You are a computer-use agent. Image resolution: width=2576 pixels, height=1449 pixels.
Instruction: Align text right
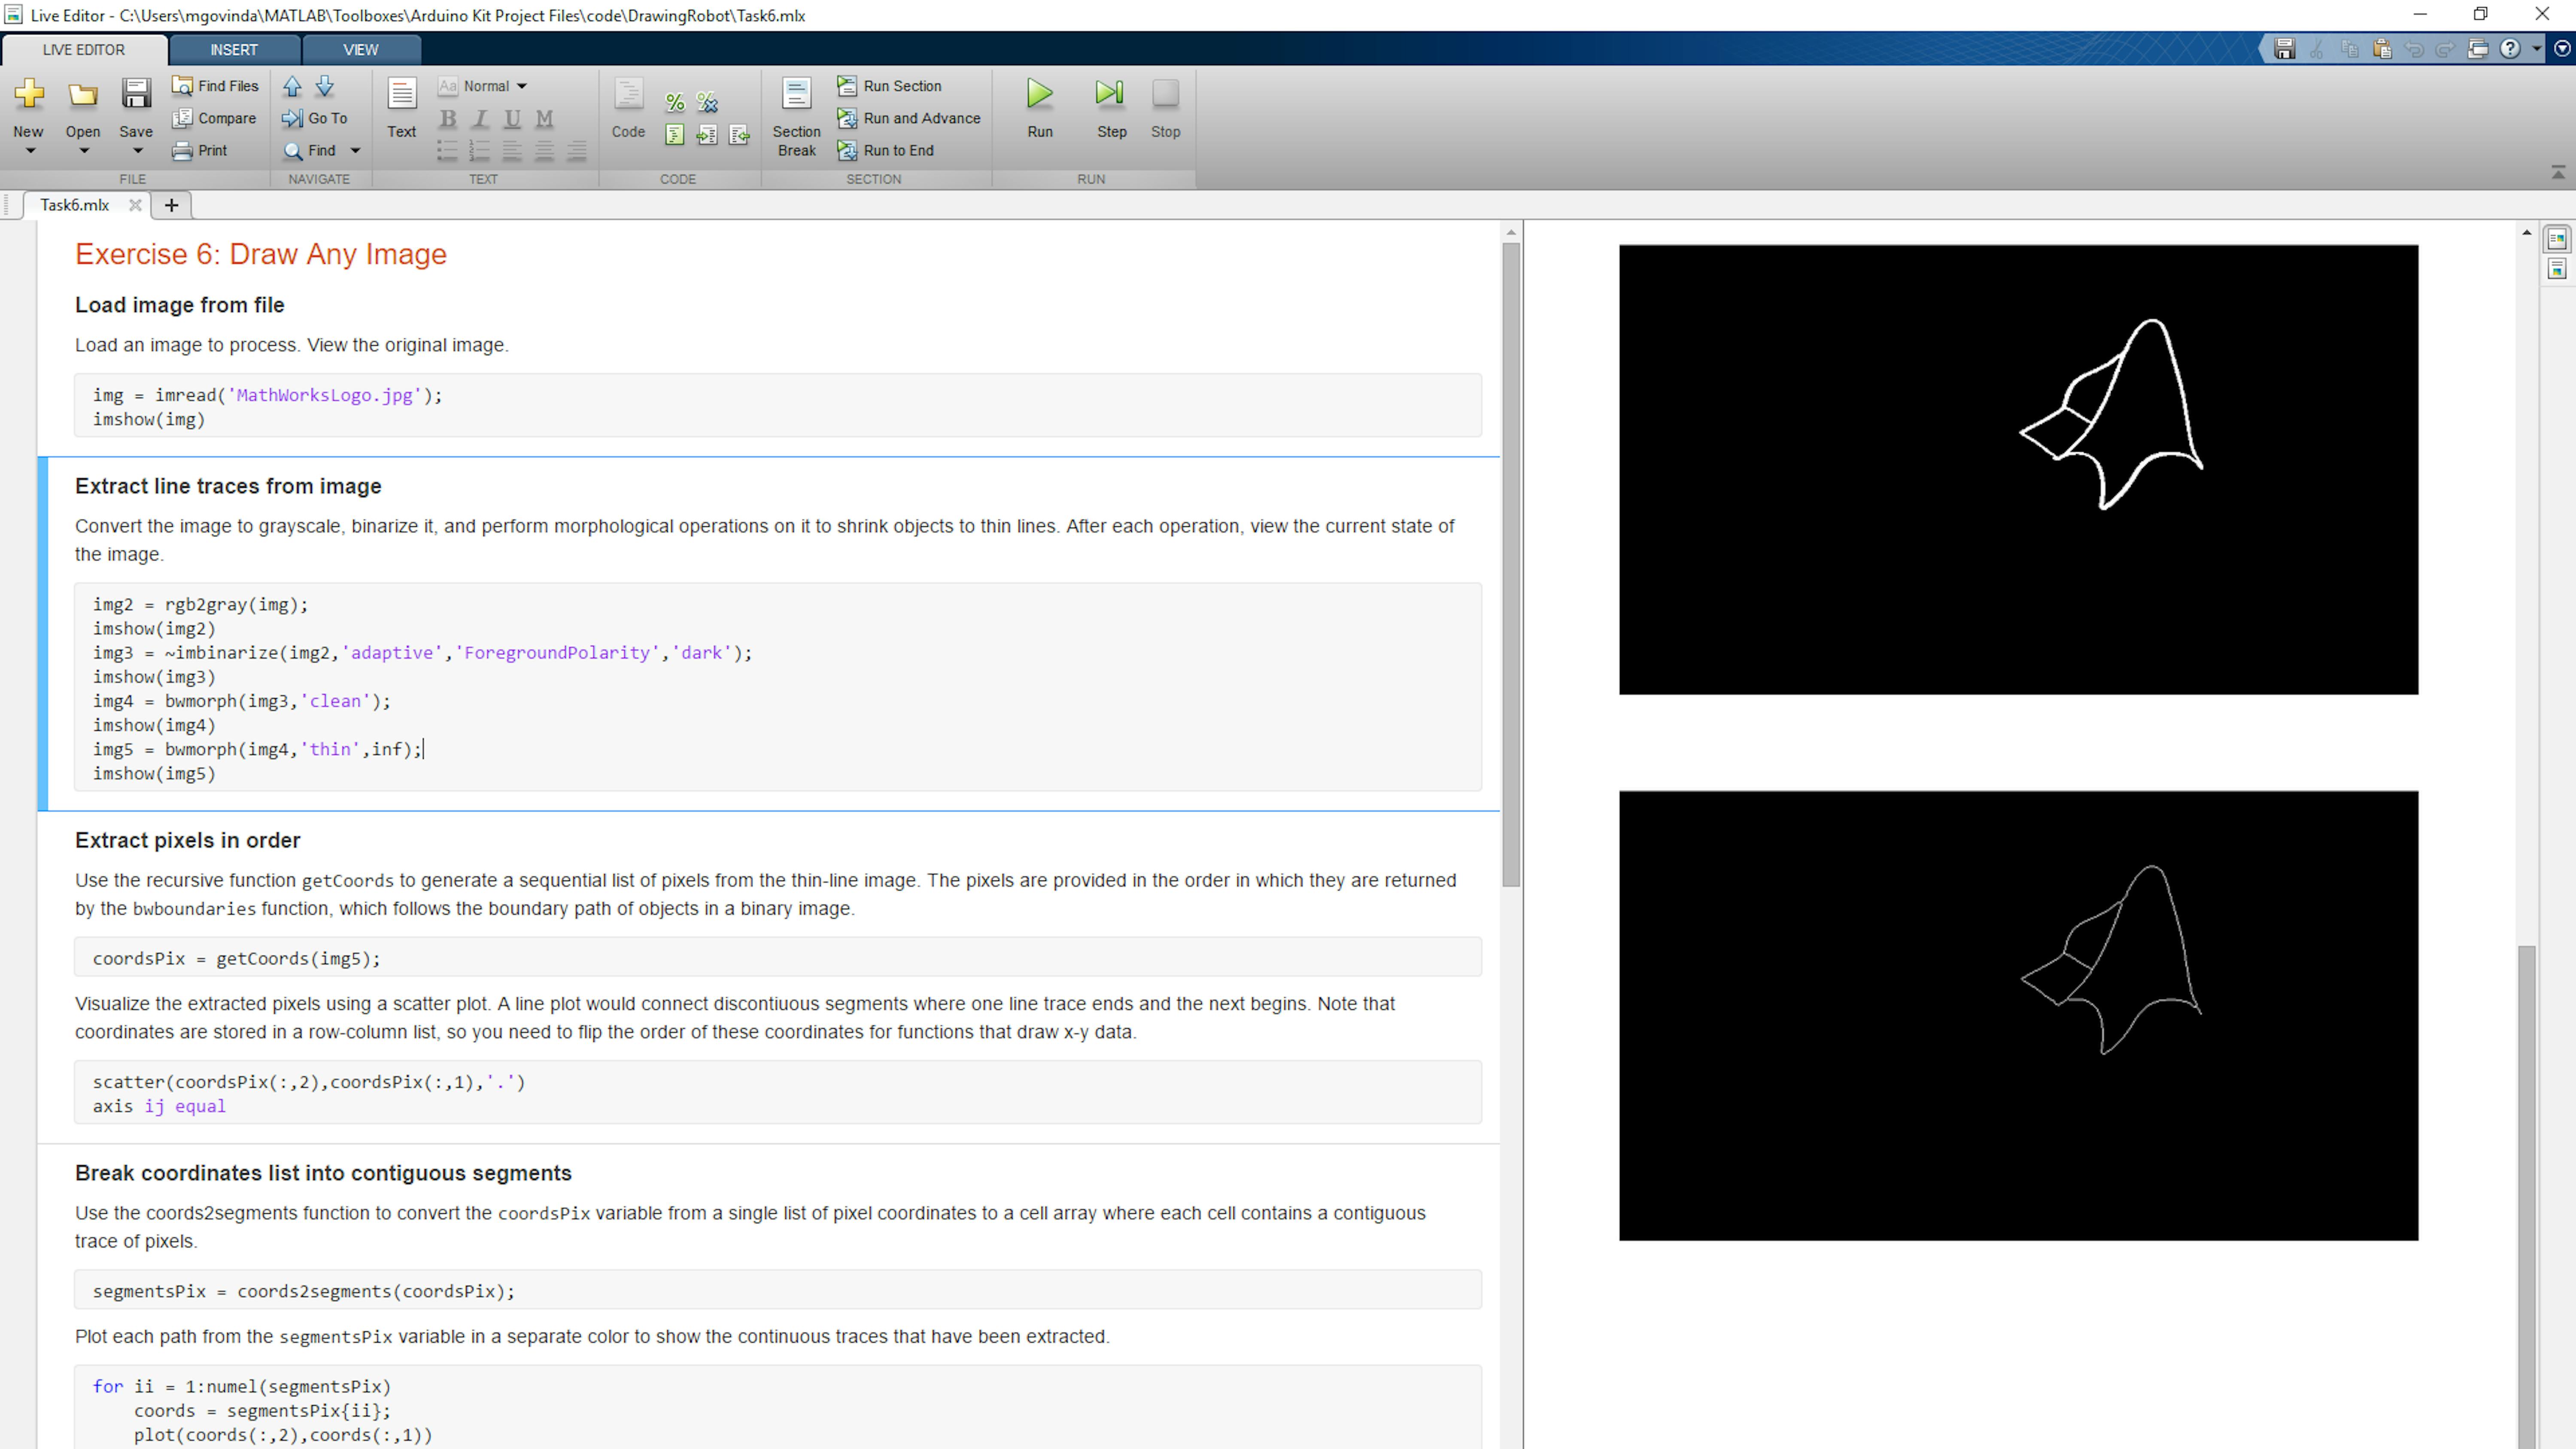[x=577, y=151]
